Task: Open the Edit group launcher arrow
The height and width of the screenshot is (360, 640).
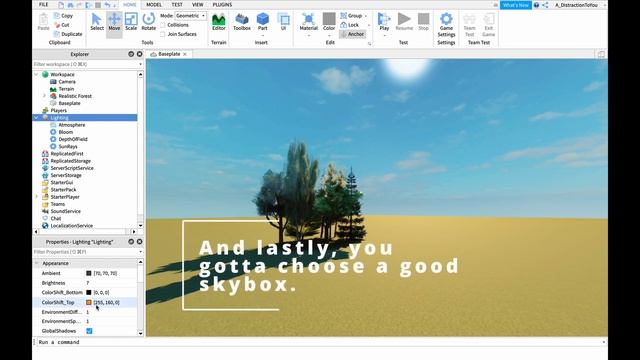Action: [x=369, y=43]
